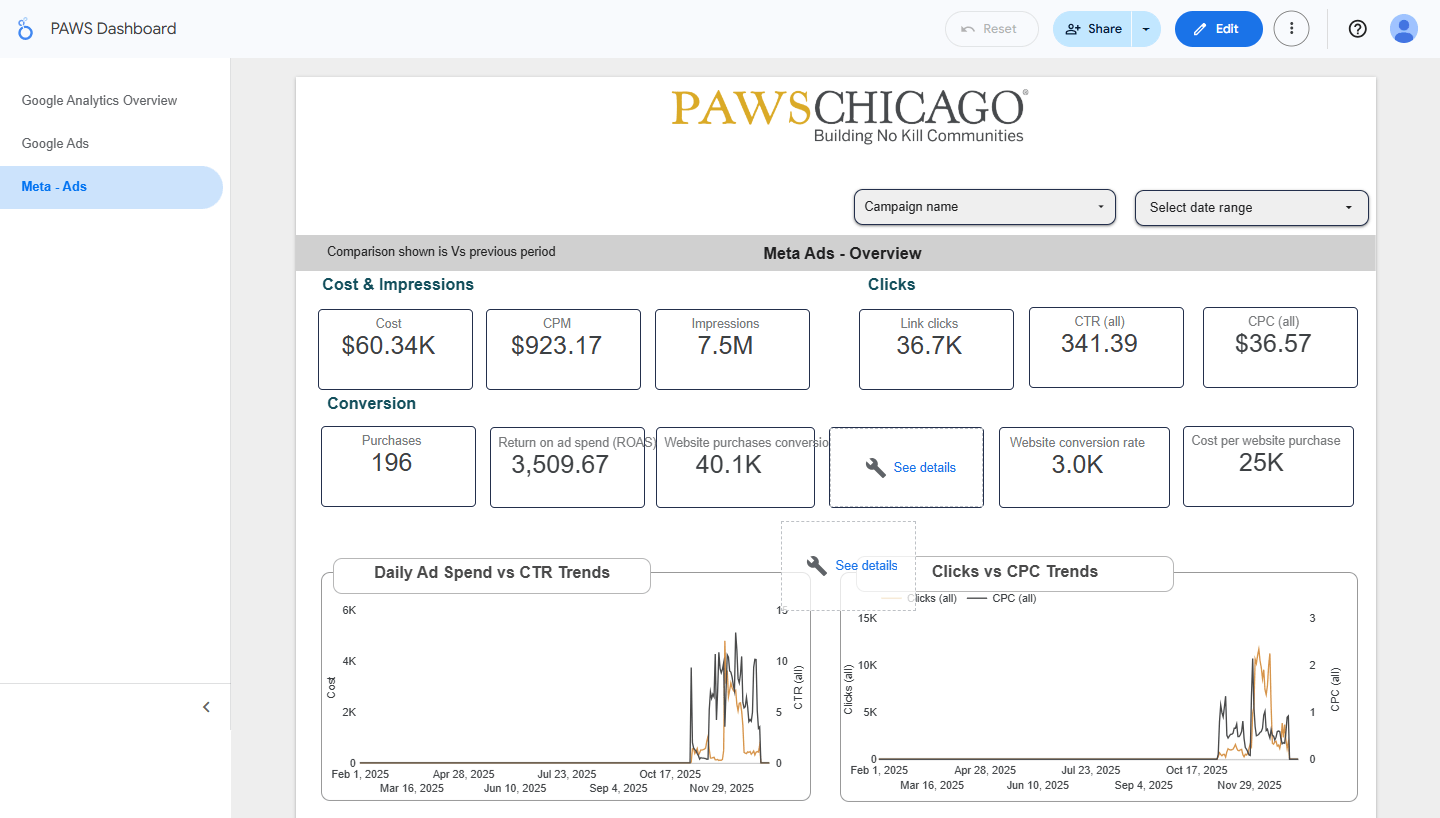Click the Looker Studio logo icon
1440x818 pixels.
click(x=26, y=29)
